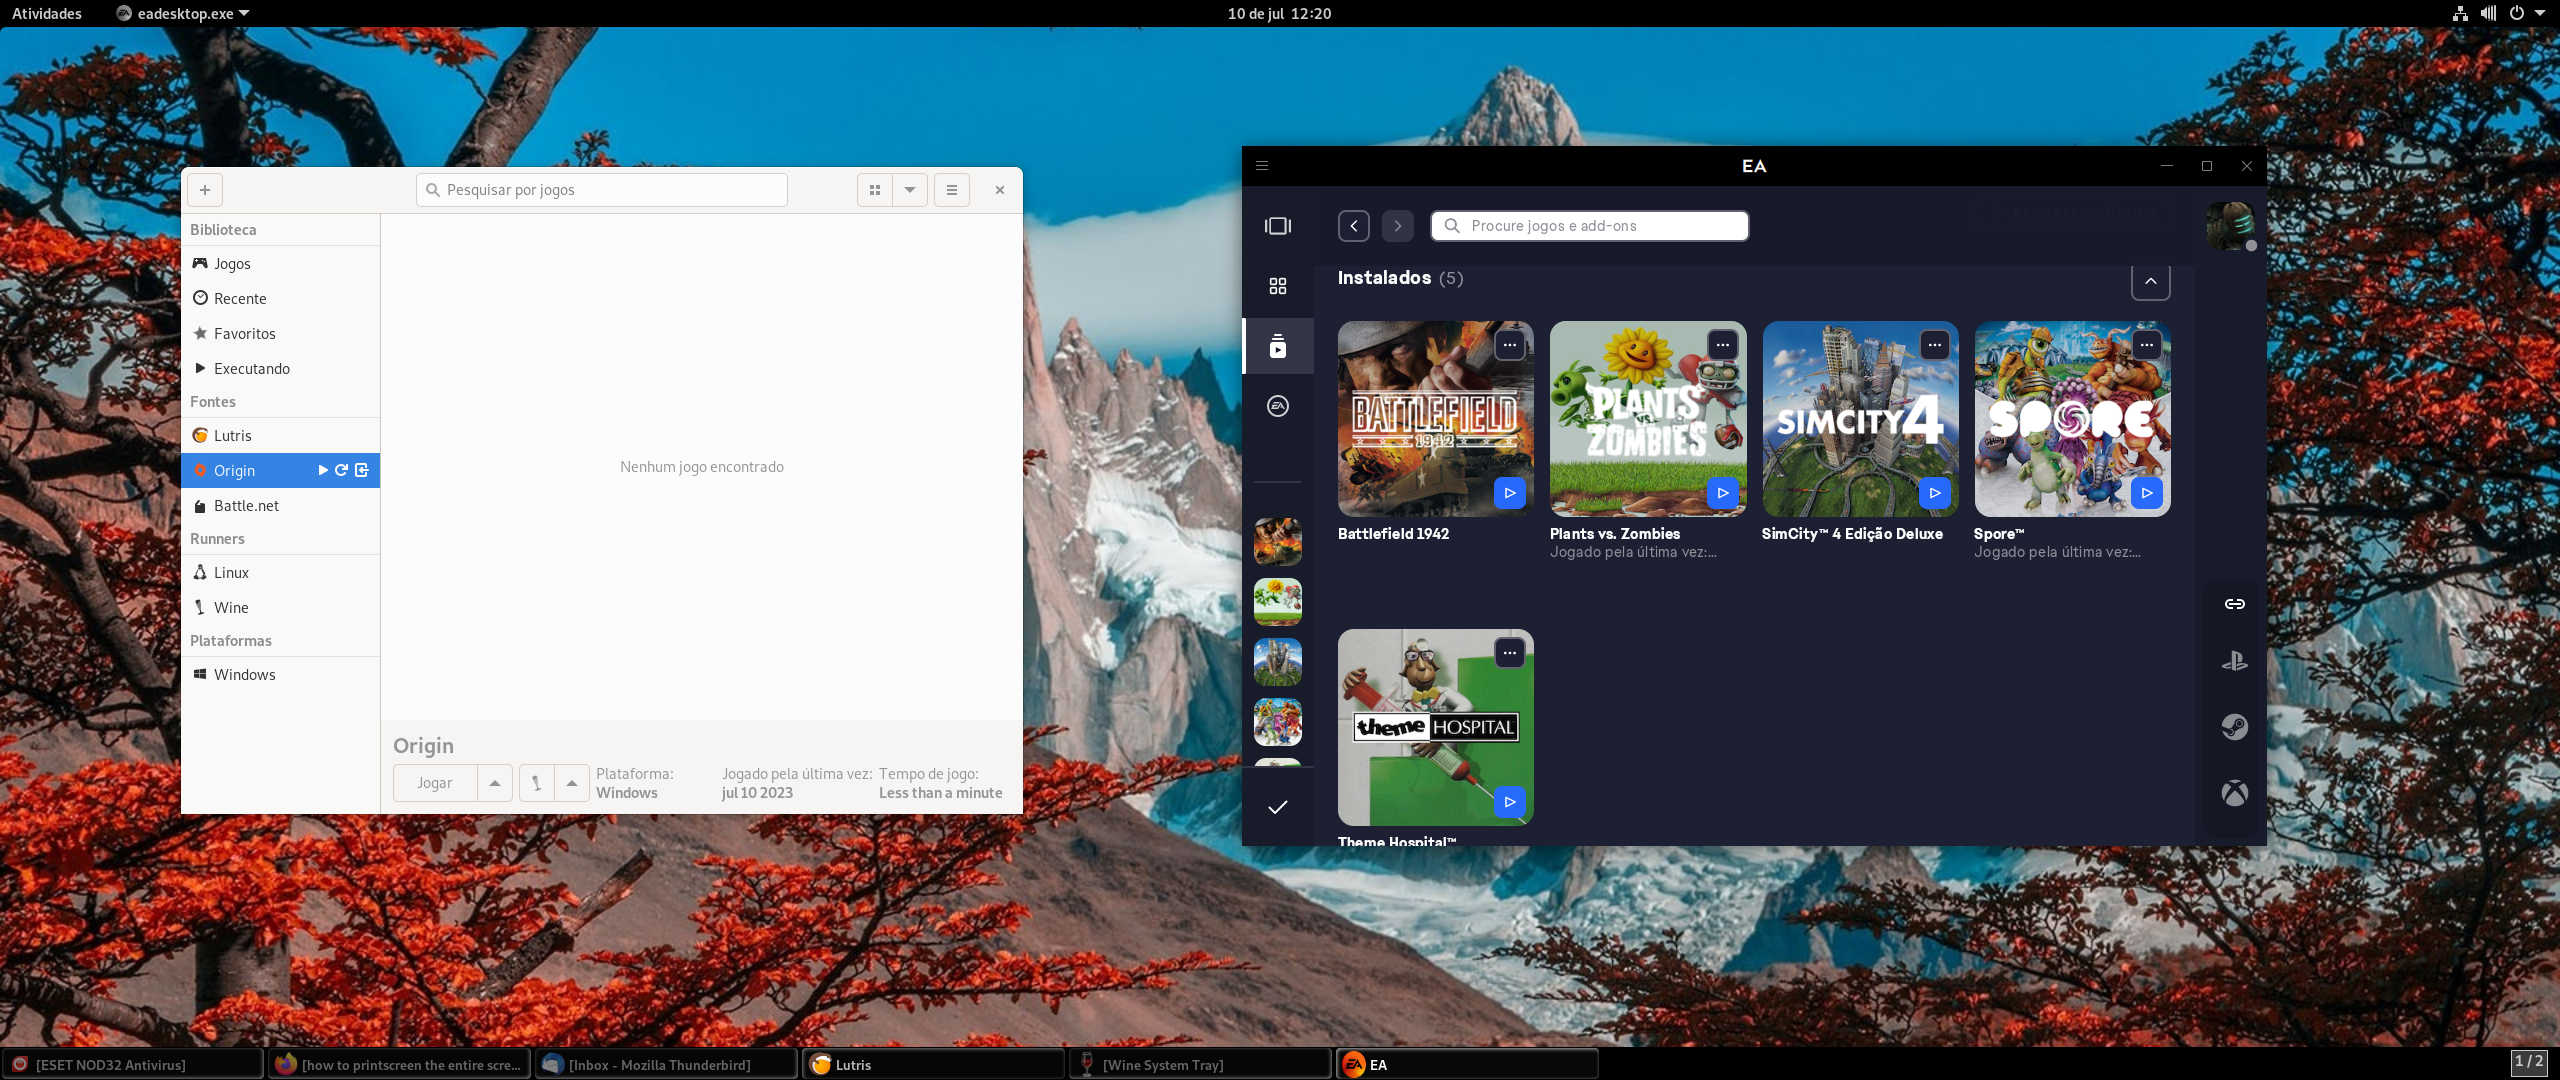Open Battlefield 1942 options menu
This screenshot has width=2560, height=1080.
pyautogui.click(x=1510, y=345)
